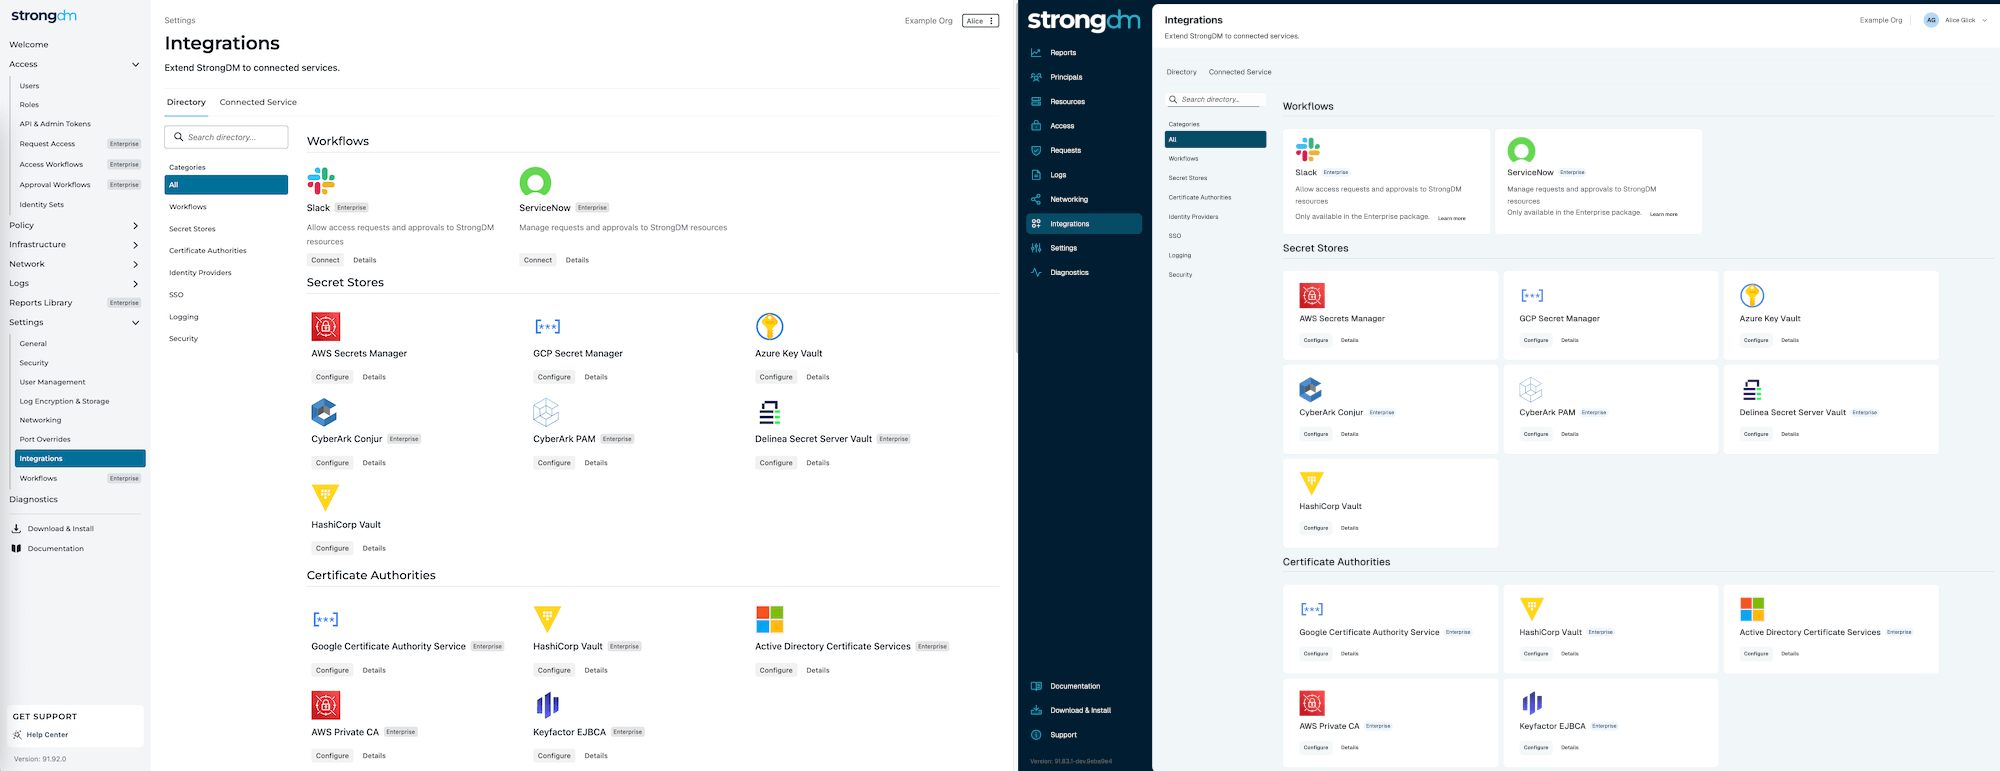Focus Search directory field in light-sidebar layout
Screen dimensions: 2000x771
pos(226,137)
